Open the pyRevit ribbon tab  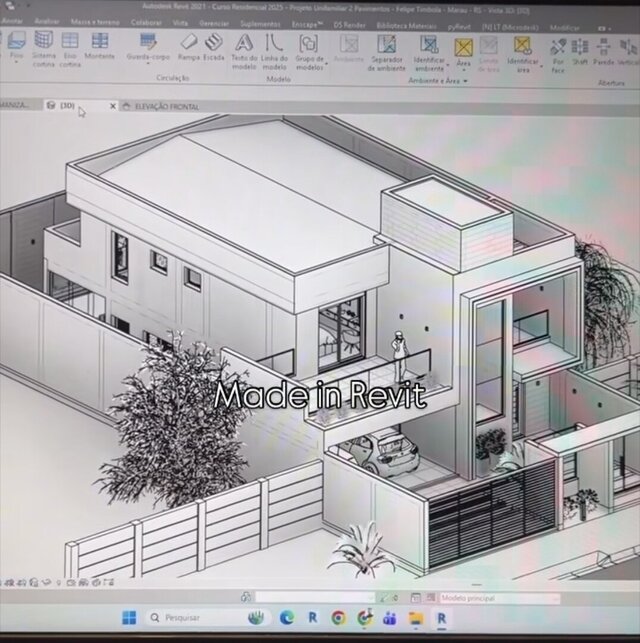(x=459, y=27)
